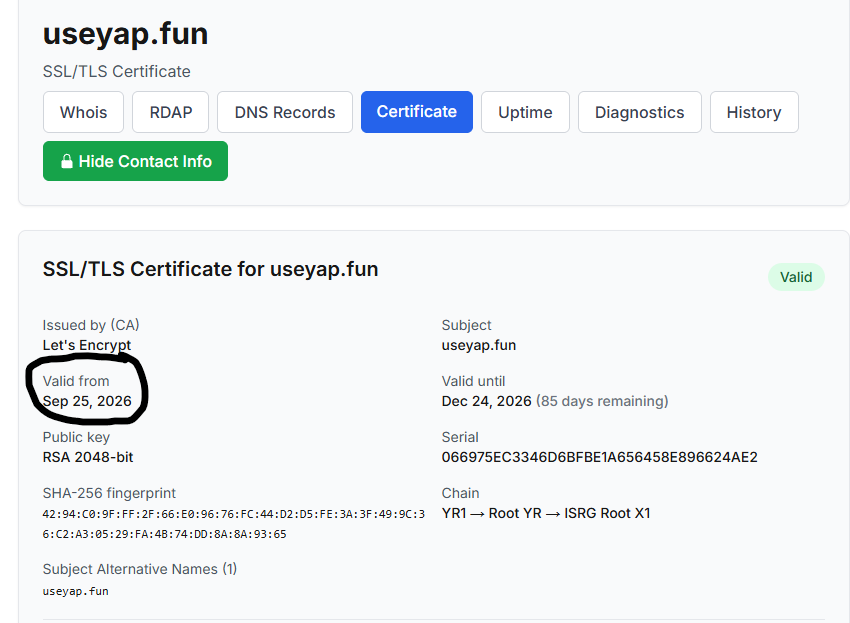
Task: Click the Issued by (CA) label
Action: coord(91,325)
